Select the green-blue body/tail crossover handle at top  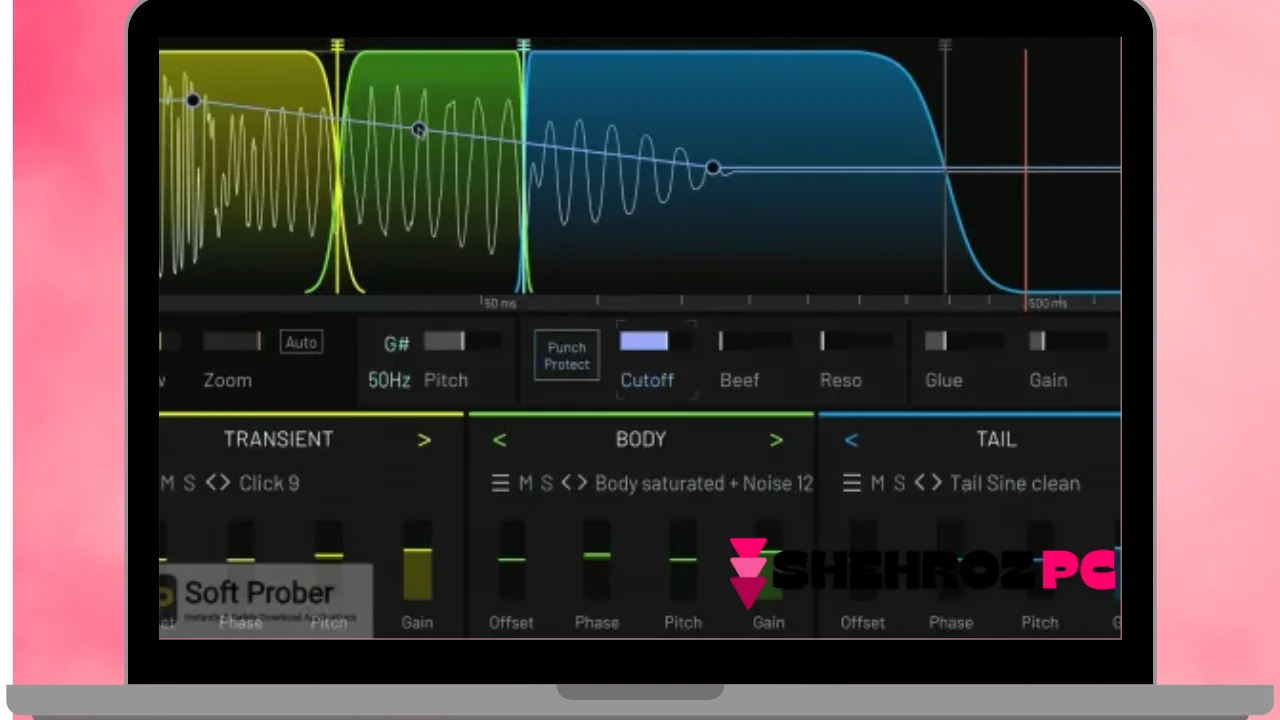(x=523, y=46)
